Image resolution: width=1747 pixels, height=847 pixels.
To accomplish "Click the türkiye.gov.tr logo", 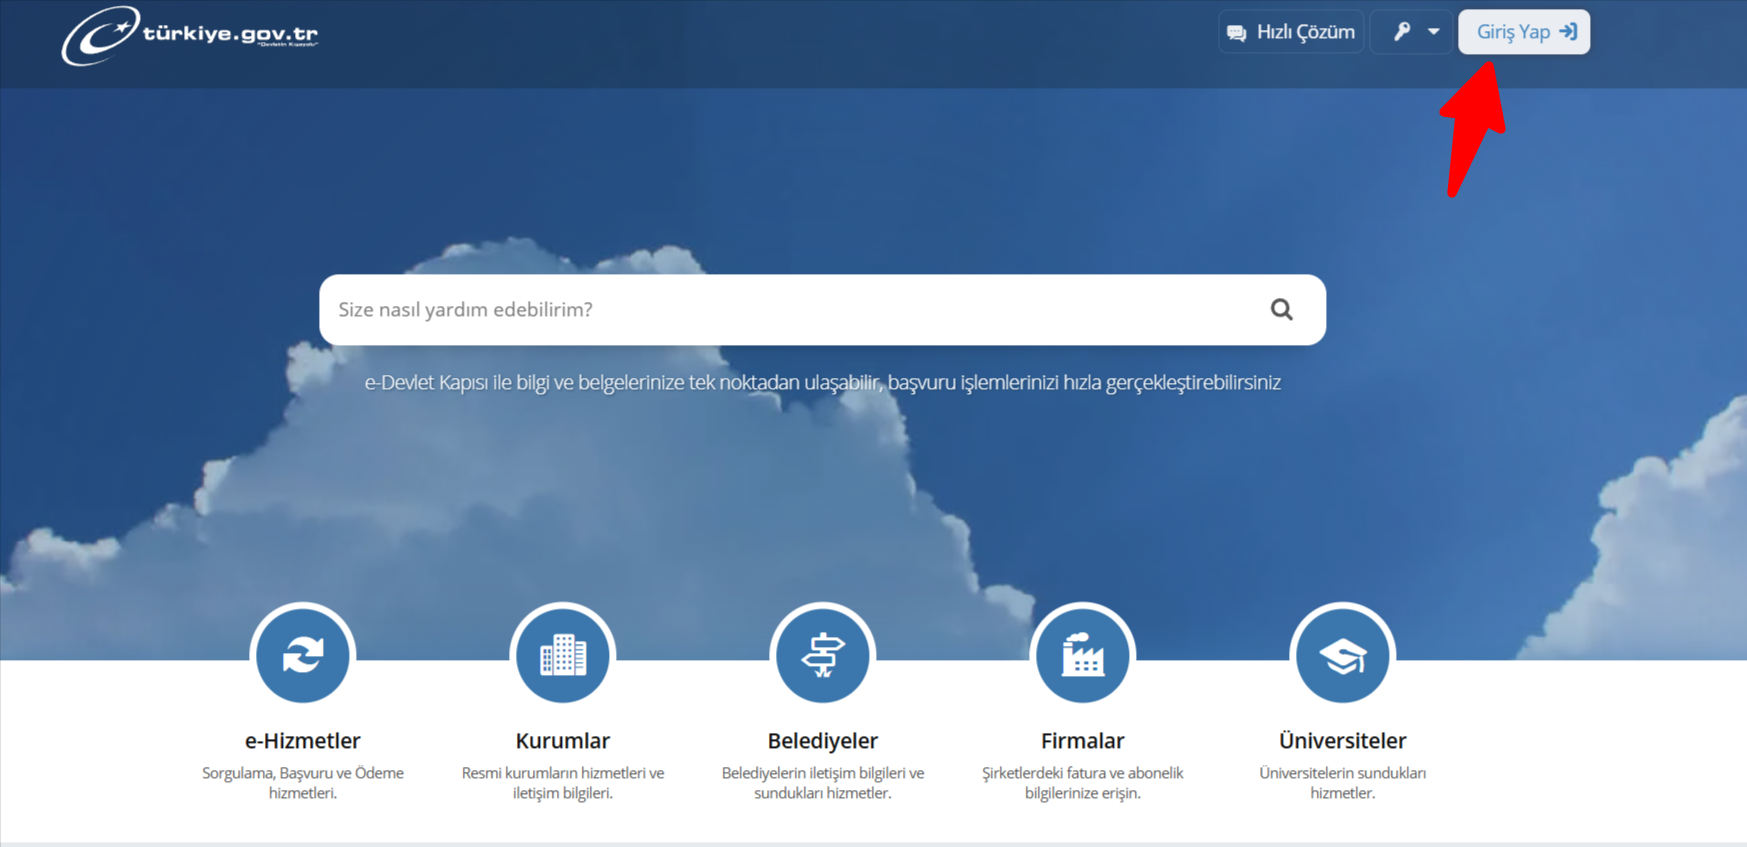I will pos(190,35).
